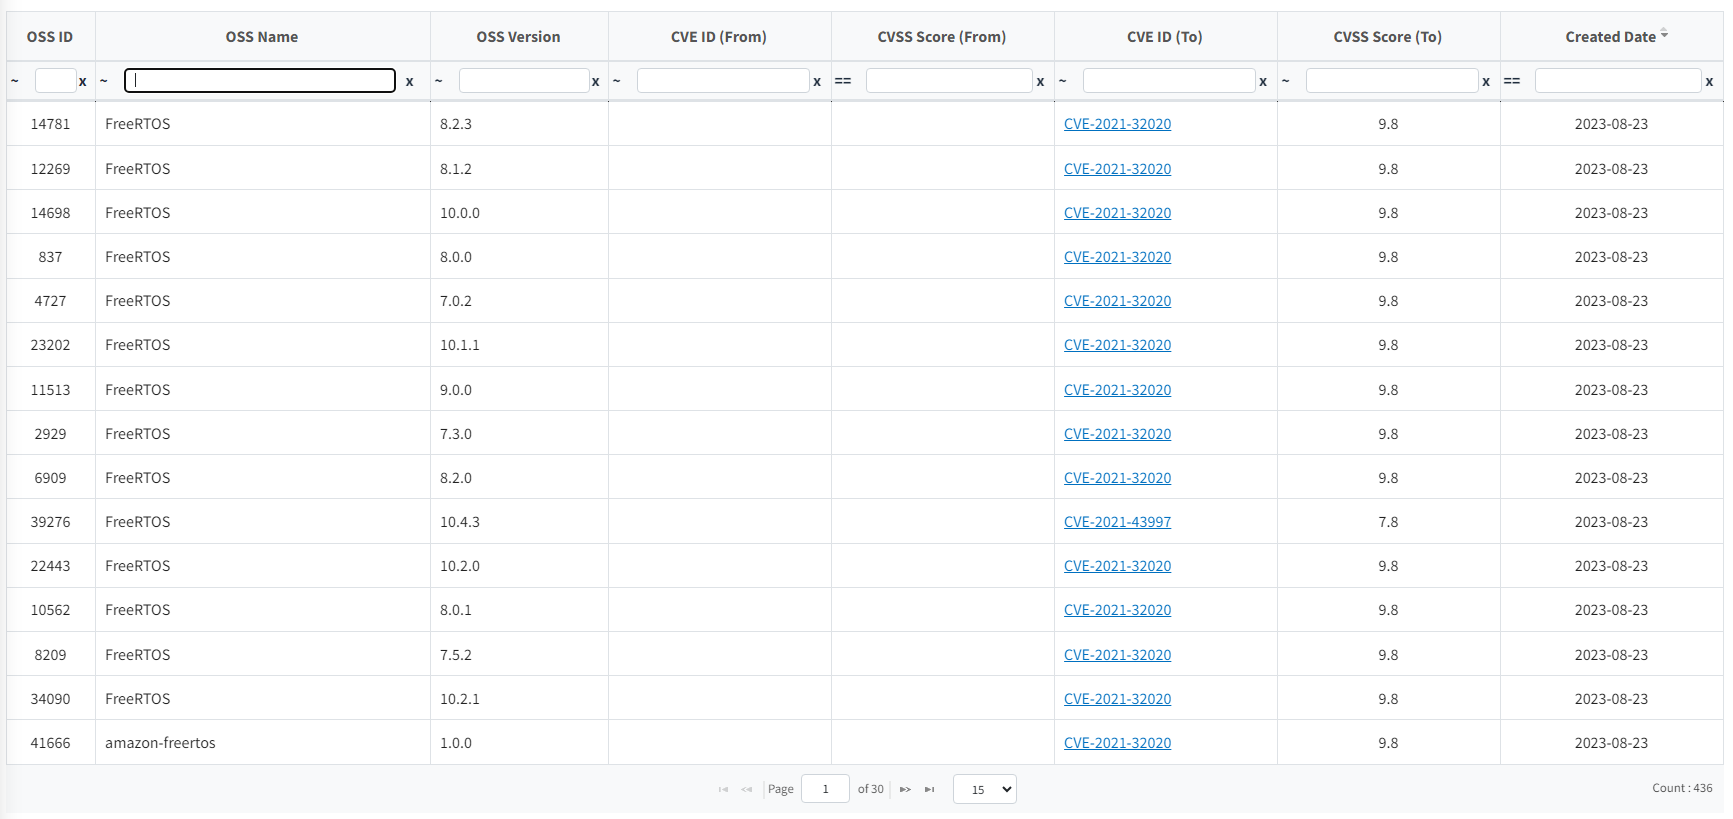Select the amazon-freertos name cell

[x=262, y=743]
